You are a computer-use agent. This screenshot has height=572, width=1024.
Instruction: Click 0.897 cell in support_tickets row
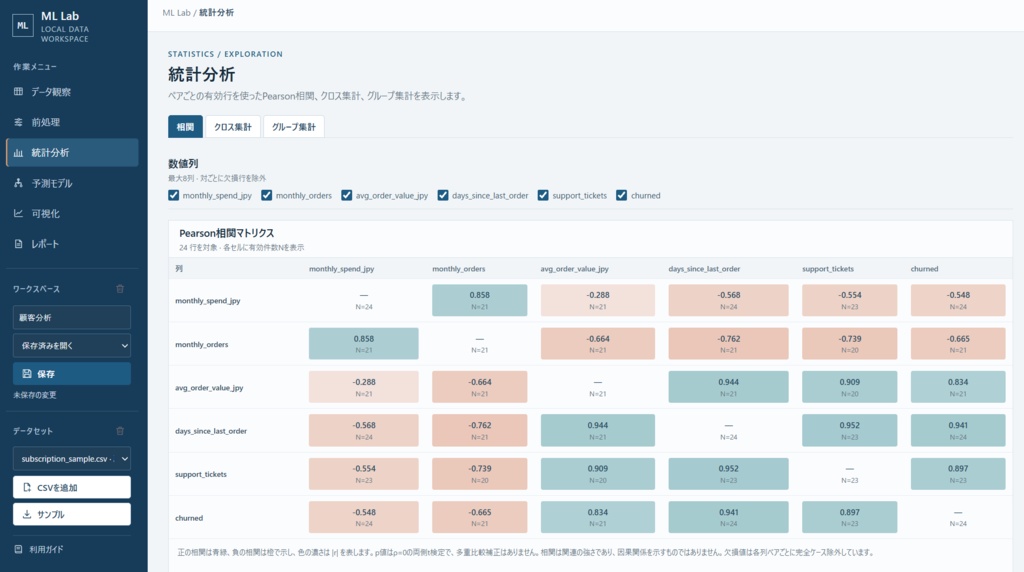pos(958,473)
